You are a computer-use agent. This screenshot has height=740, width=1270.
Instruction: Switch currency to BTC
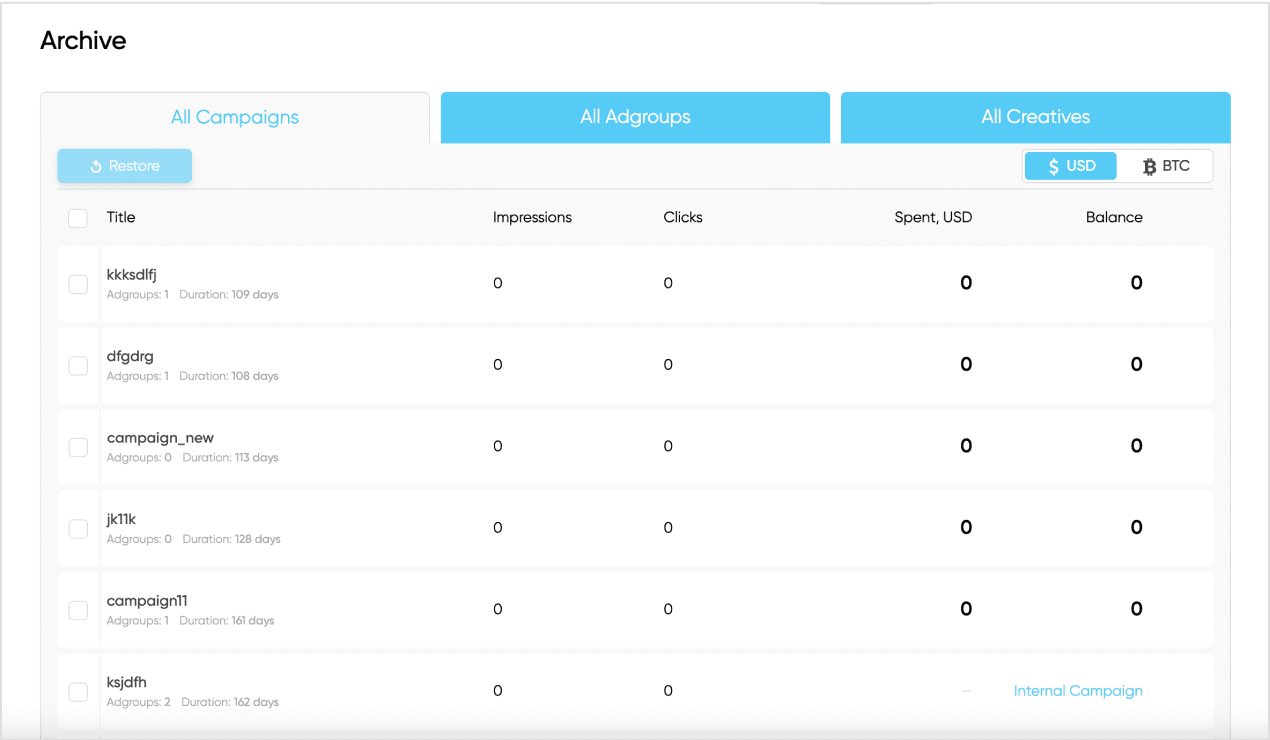click(1166, 166)
